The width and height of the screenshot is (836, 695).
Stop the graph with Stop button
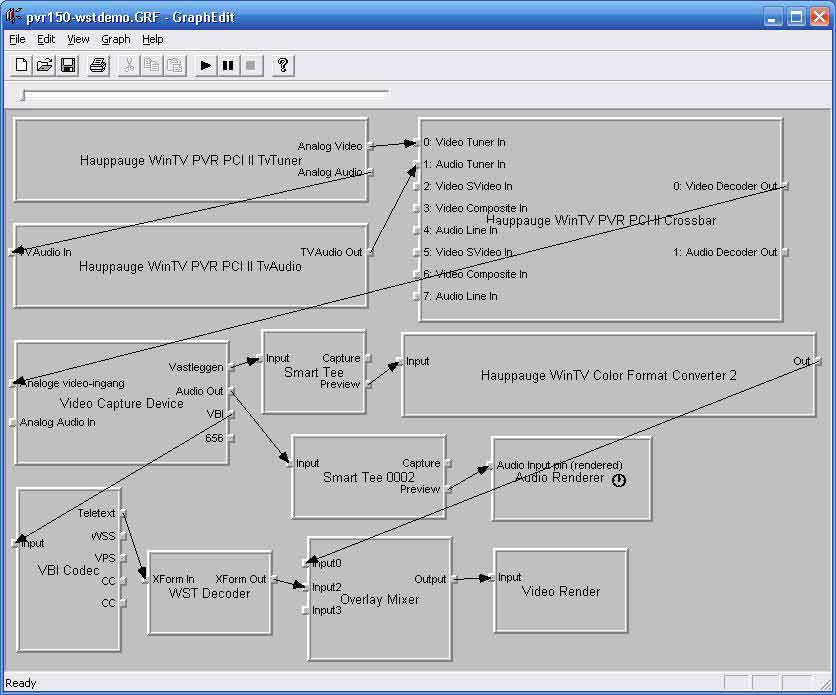251,66
